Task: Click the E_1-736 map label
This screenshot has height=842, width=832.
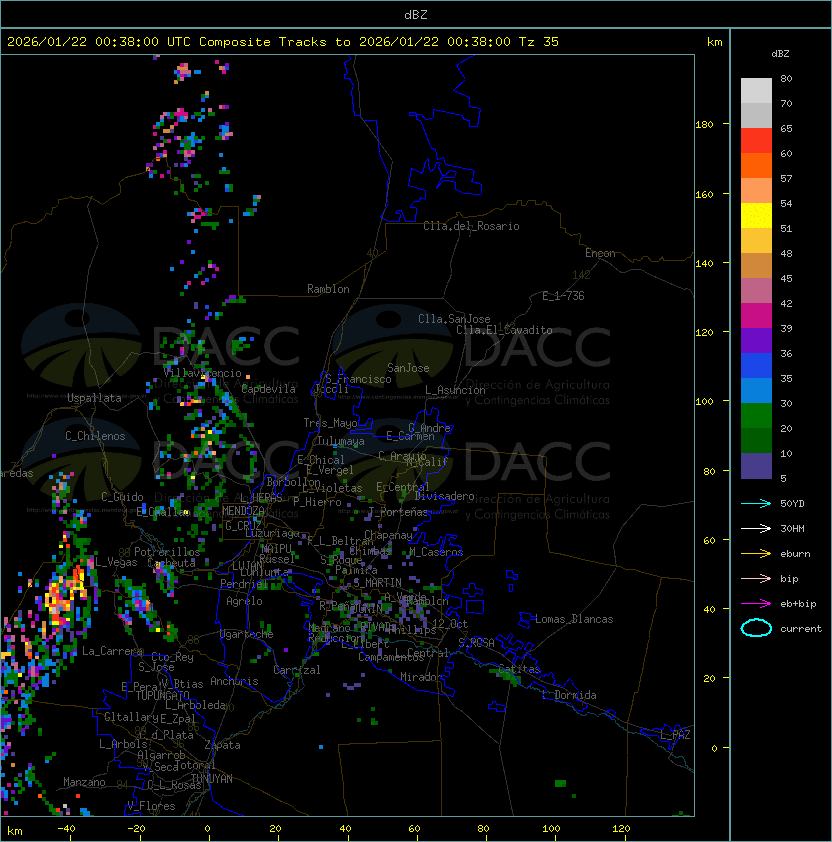Action: (563, 296)
